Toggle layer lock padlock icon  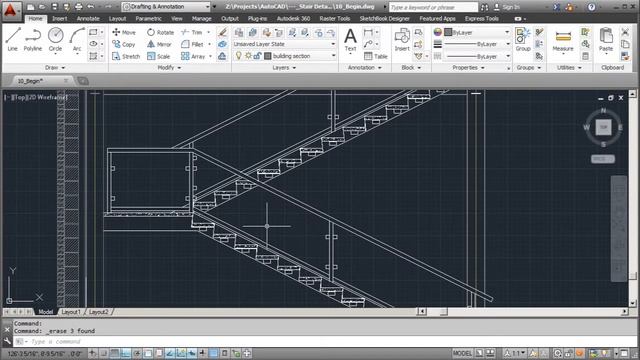pyautogui.click(x=257, y=56)
